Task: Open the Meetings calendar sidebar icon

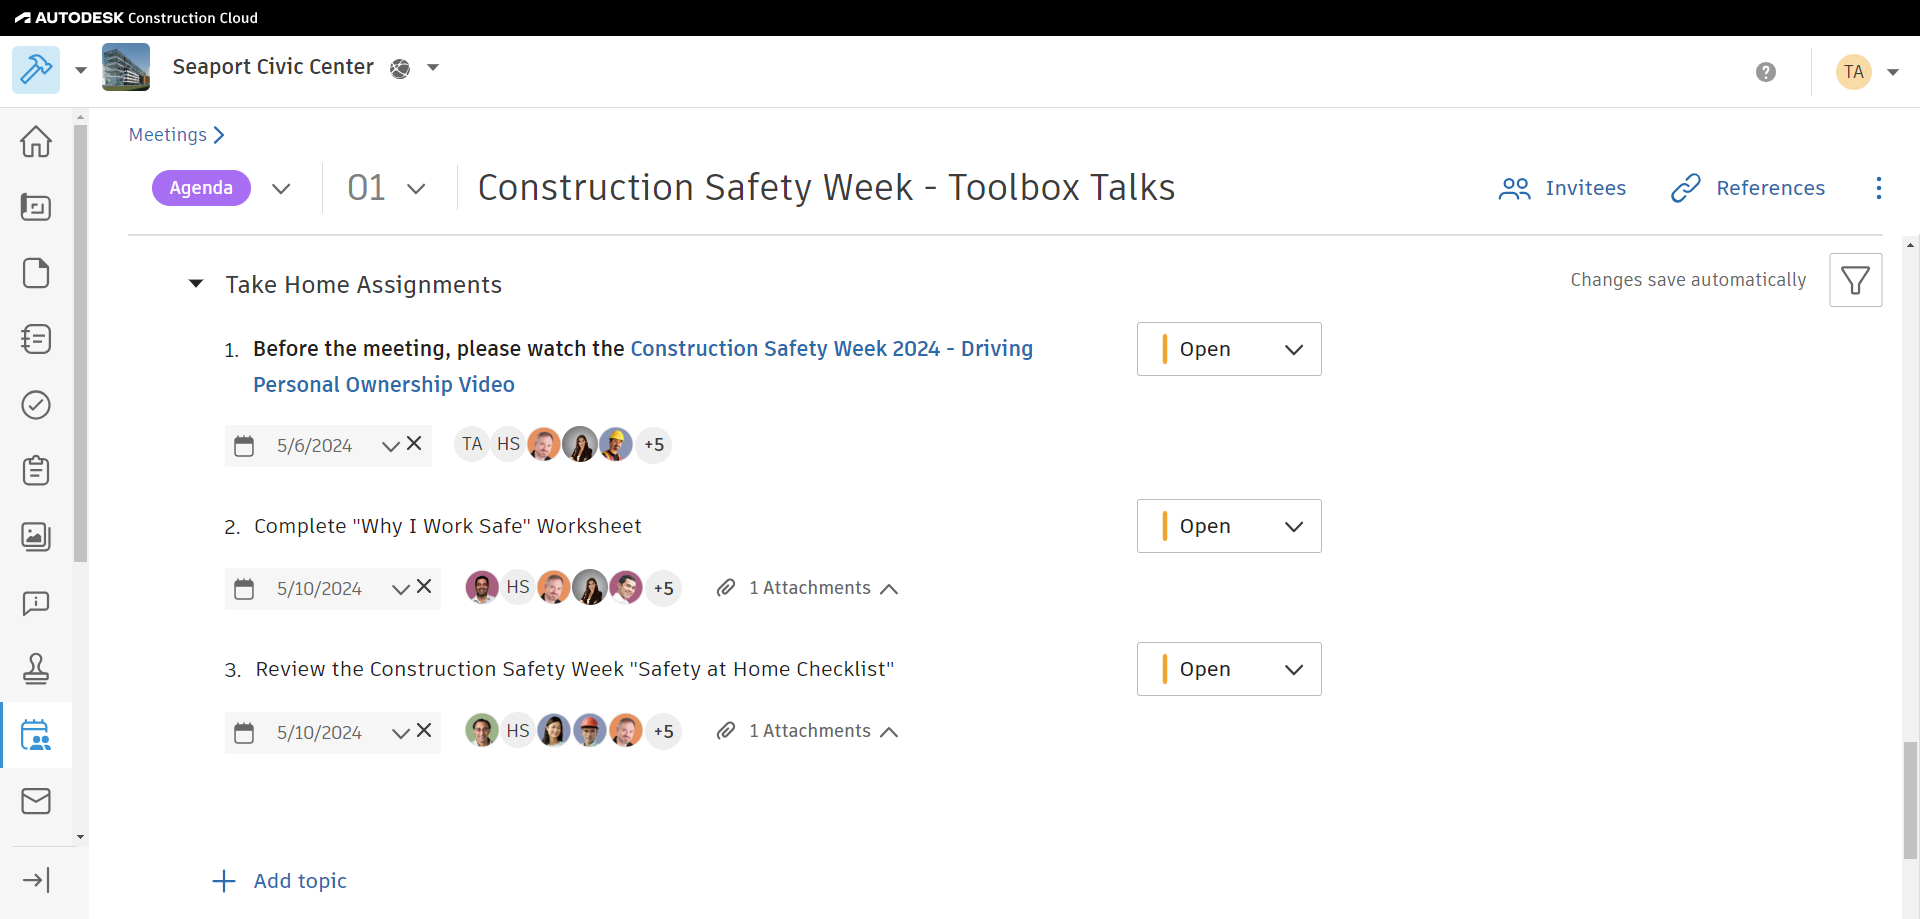Action: point(36,735)
